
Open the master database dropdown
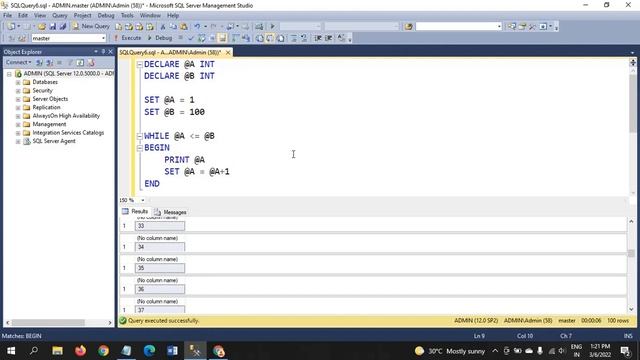(x=103, y=38)
